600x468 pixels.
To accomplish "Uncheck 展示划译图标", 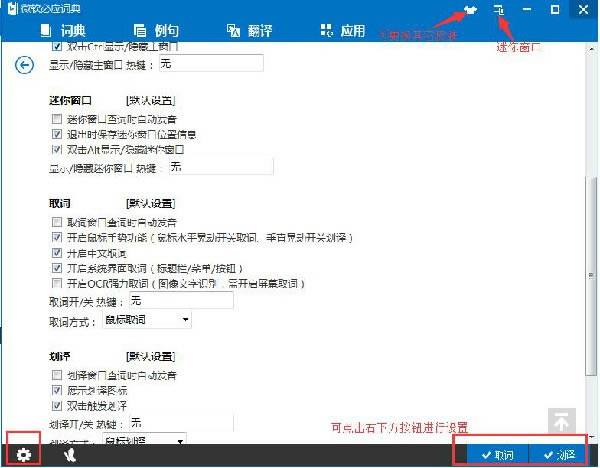I will pyautogui.click(x=57, y=390).
